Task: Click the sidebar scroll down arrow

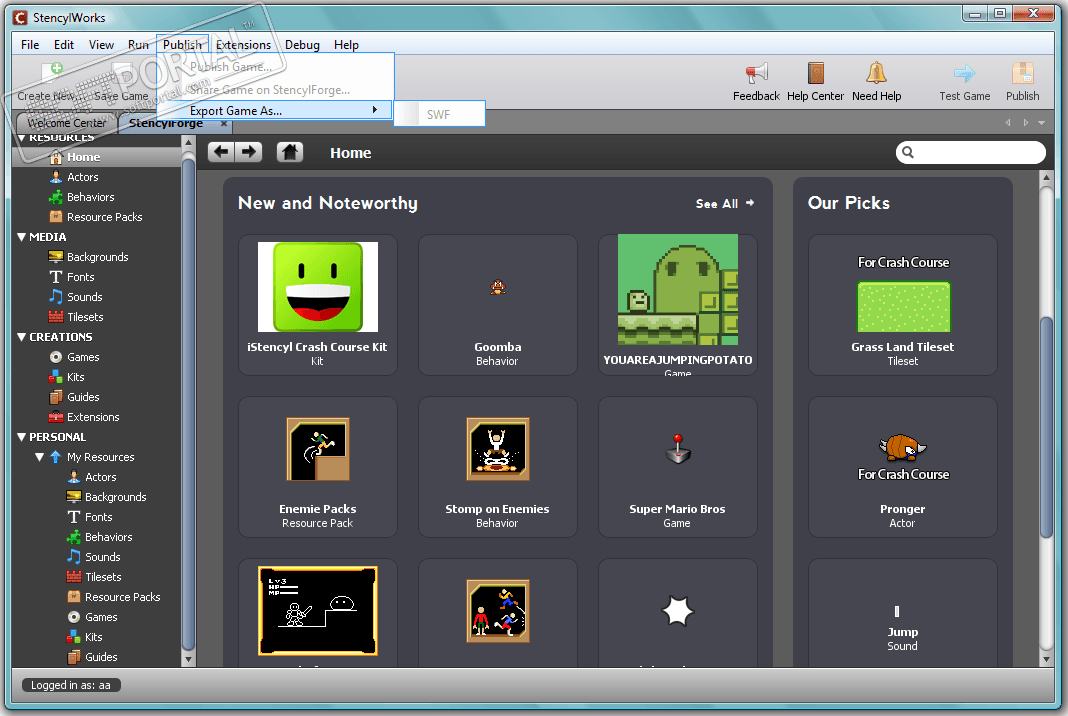Action: tap(189, 659)
